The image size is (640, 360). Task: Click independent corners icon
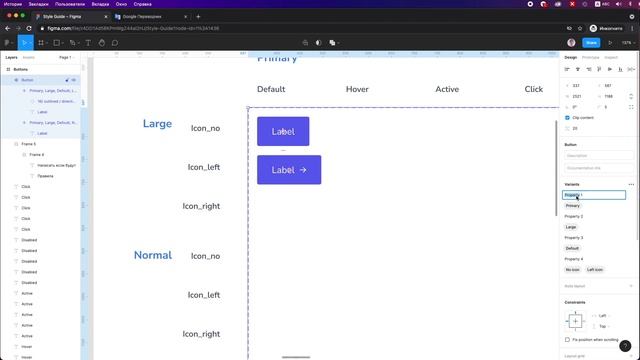tap(631, 107)
